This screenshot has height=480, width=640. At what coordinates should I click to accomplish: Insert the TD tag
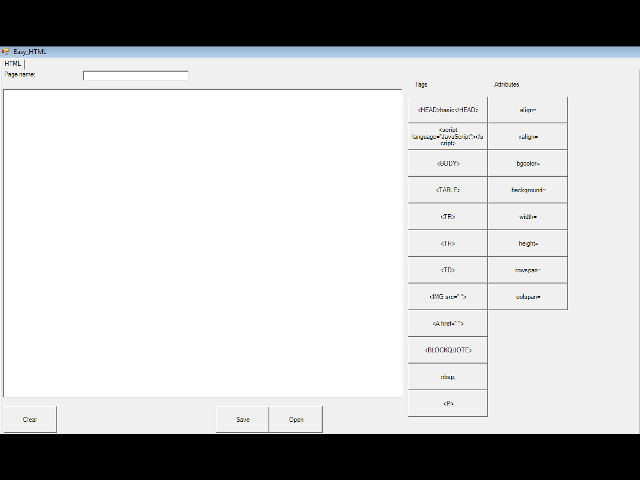click(447, 270)
